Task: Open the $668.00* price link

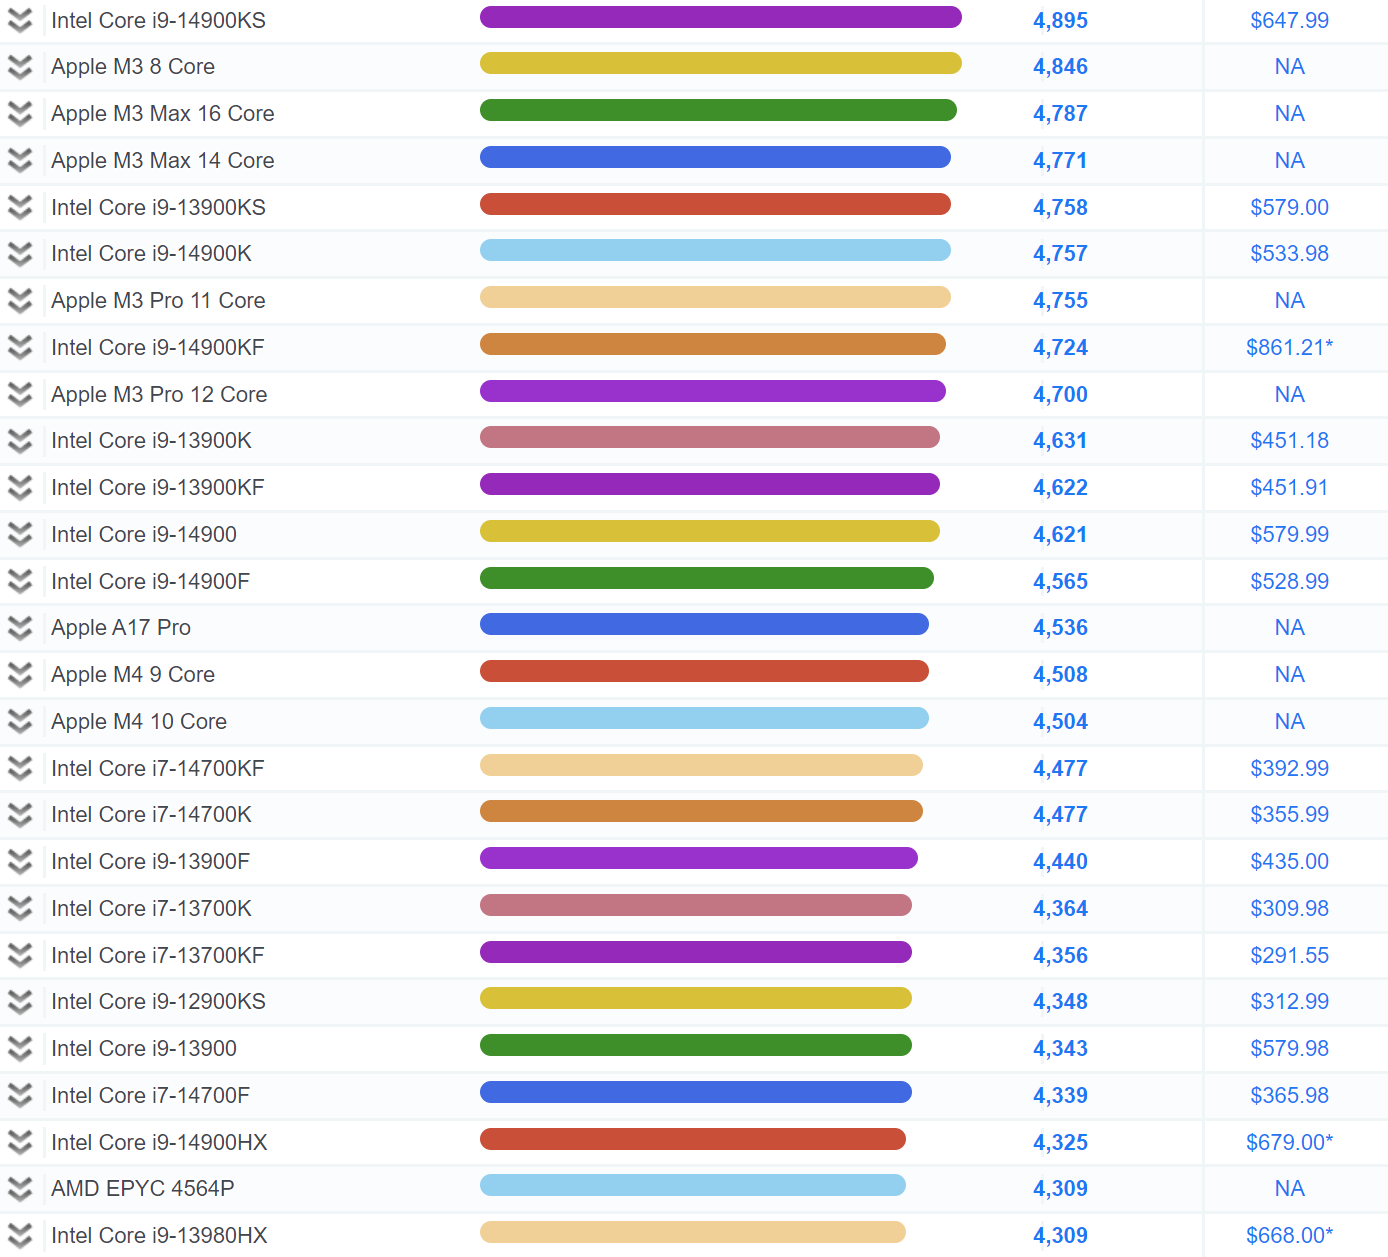Action: tap(1290, 1236)
